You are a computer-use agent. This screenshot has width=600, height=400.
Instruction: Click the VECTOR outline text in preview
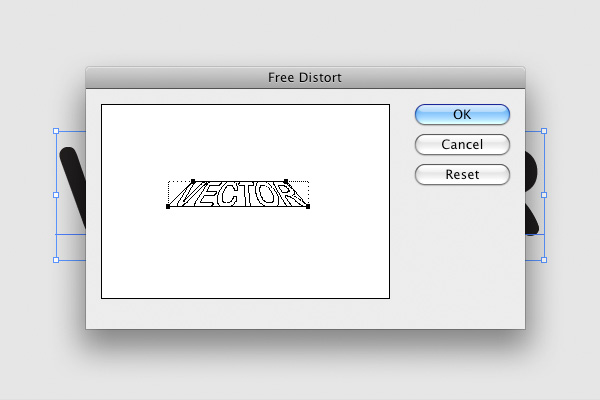(238, 195)
